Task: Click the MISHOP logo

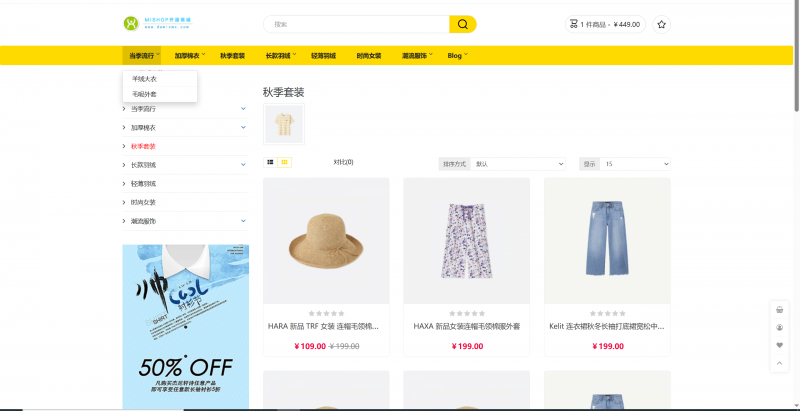Action: coord(158,23)
